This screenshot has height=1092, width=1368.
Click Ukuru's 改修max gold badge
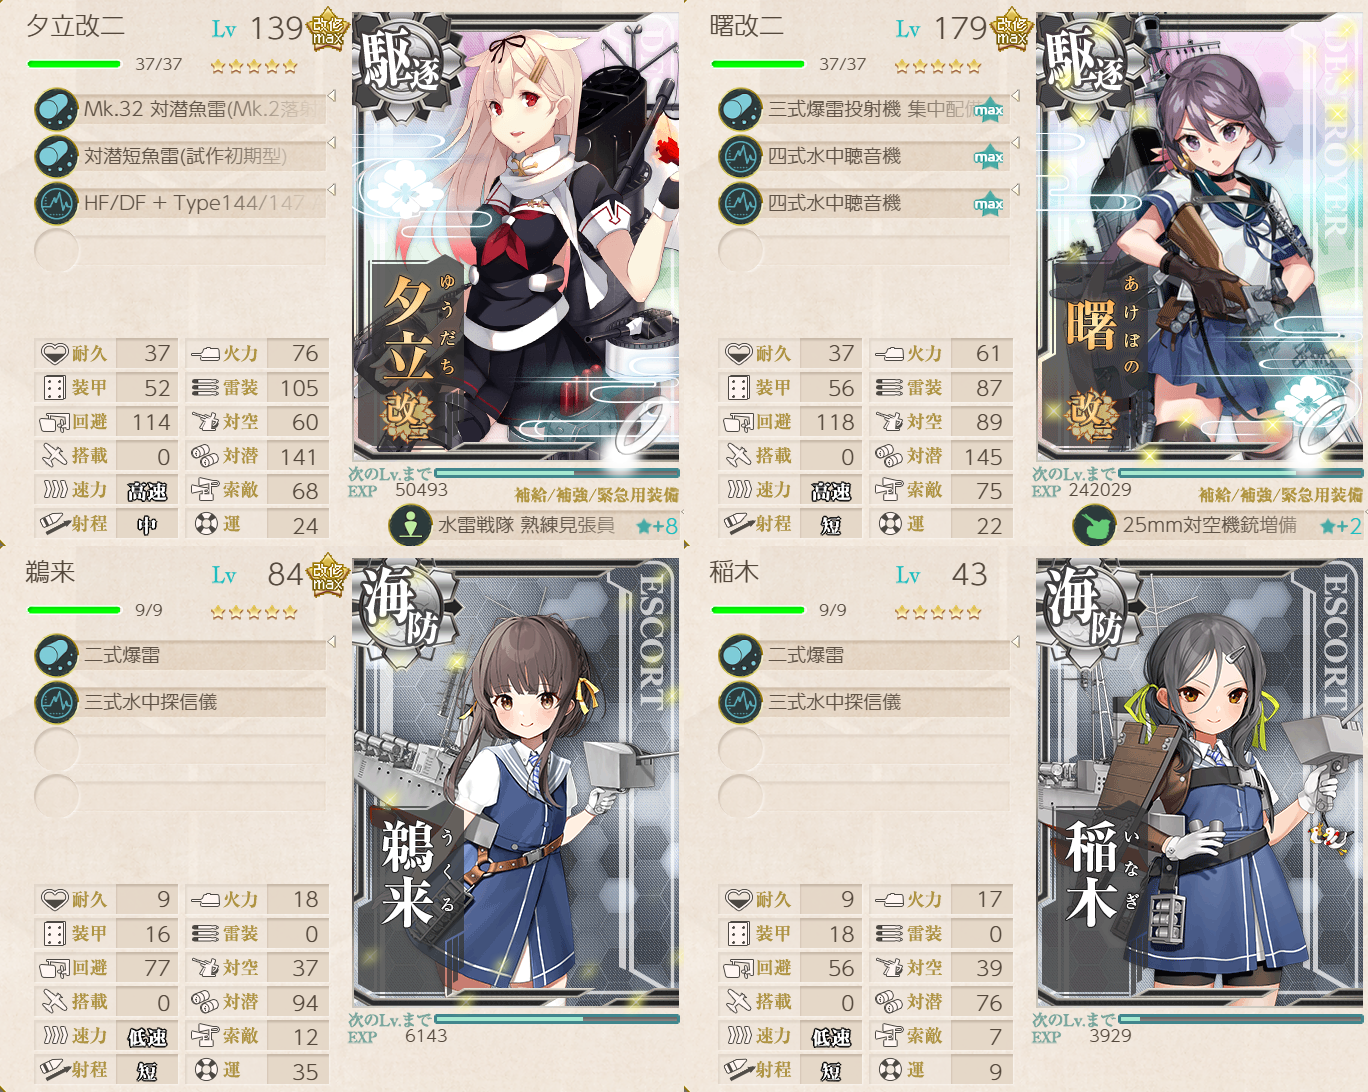(328, 575)
